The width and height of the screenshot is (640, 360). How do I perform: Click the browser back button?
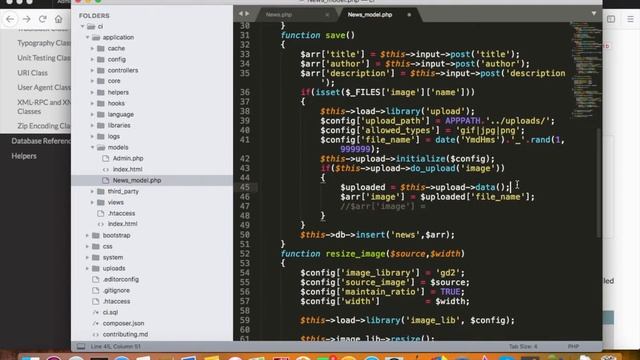[10, 19]
